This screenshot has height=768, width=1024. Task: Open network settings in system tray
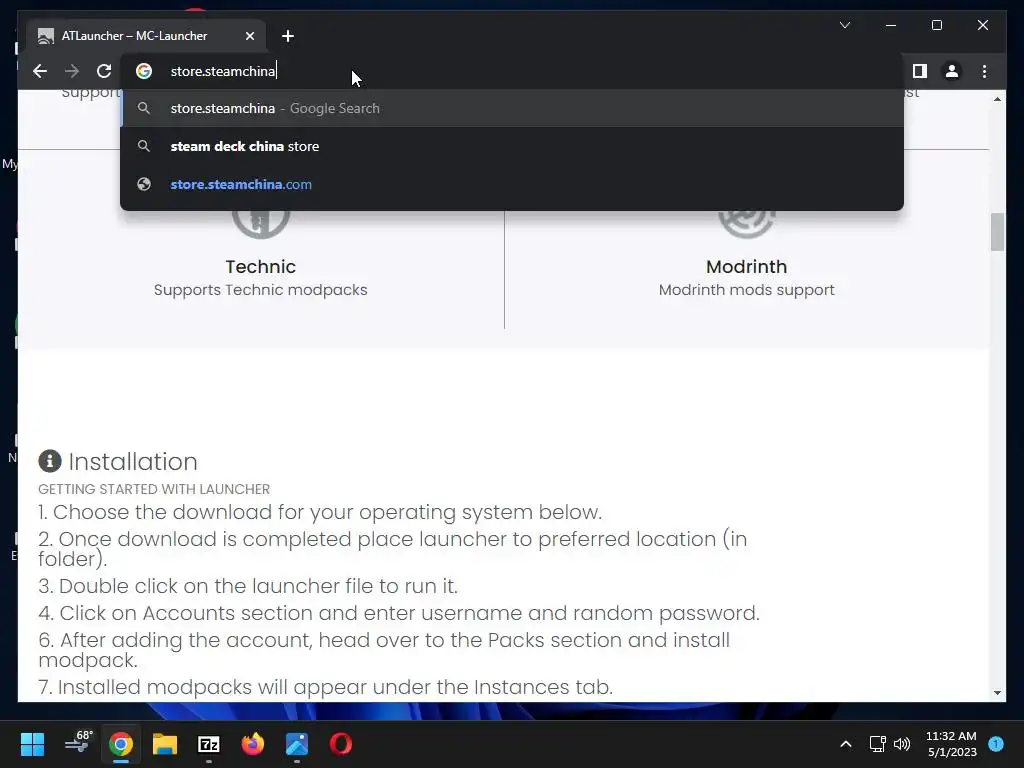(878, 744)
